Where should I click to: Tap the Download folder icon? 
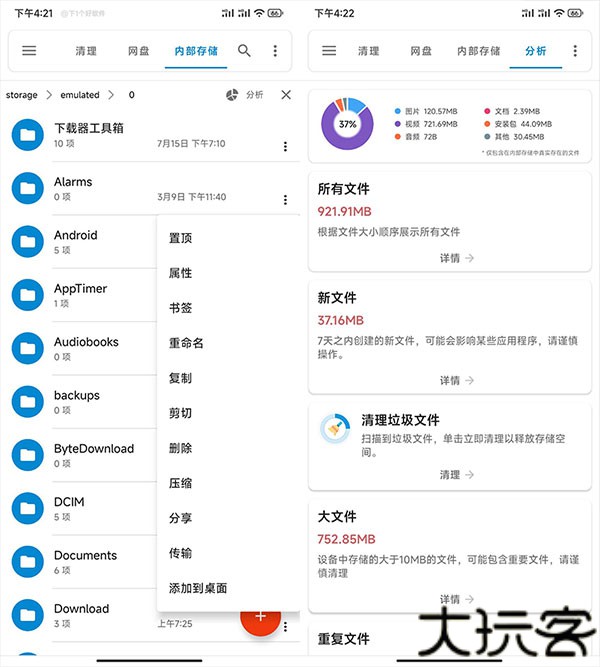(28, 615)
